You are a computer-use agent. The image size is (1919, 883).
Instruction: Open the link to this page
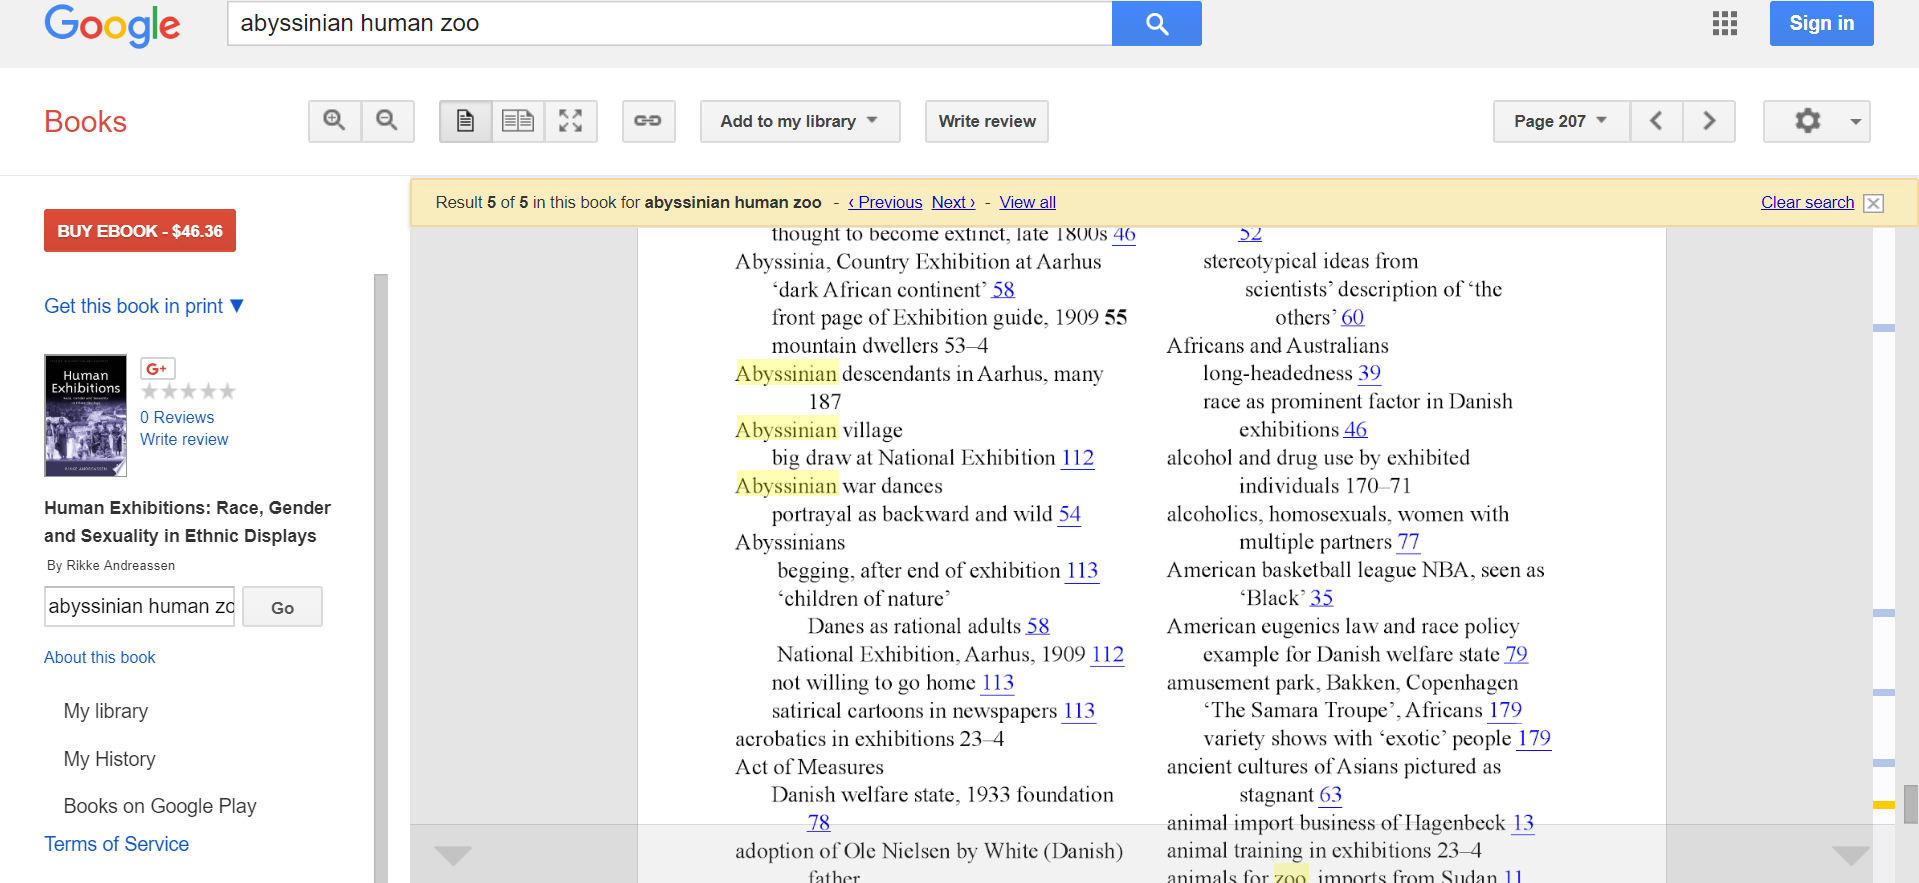[x=648, y=121]
